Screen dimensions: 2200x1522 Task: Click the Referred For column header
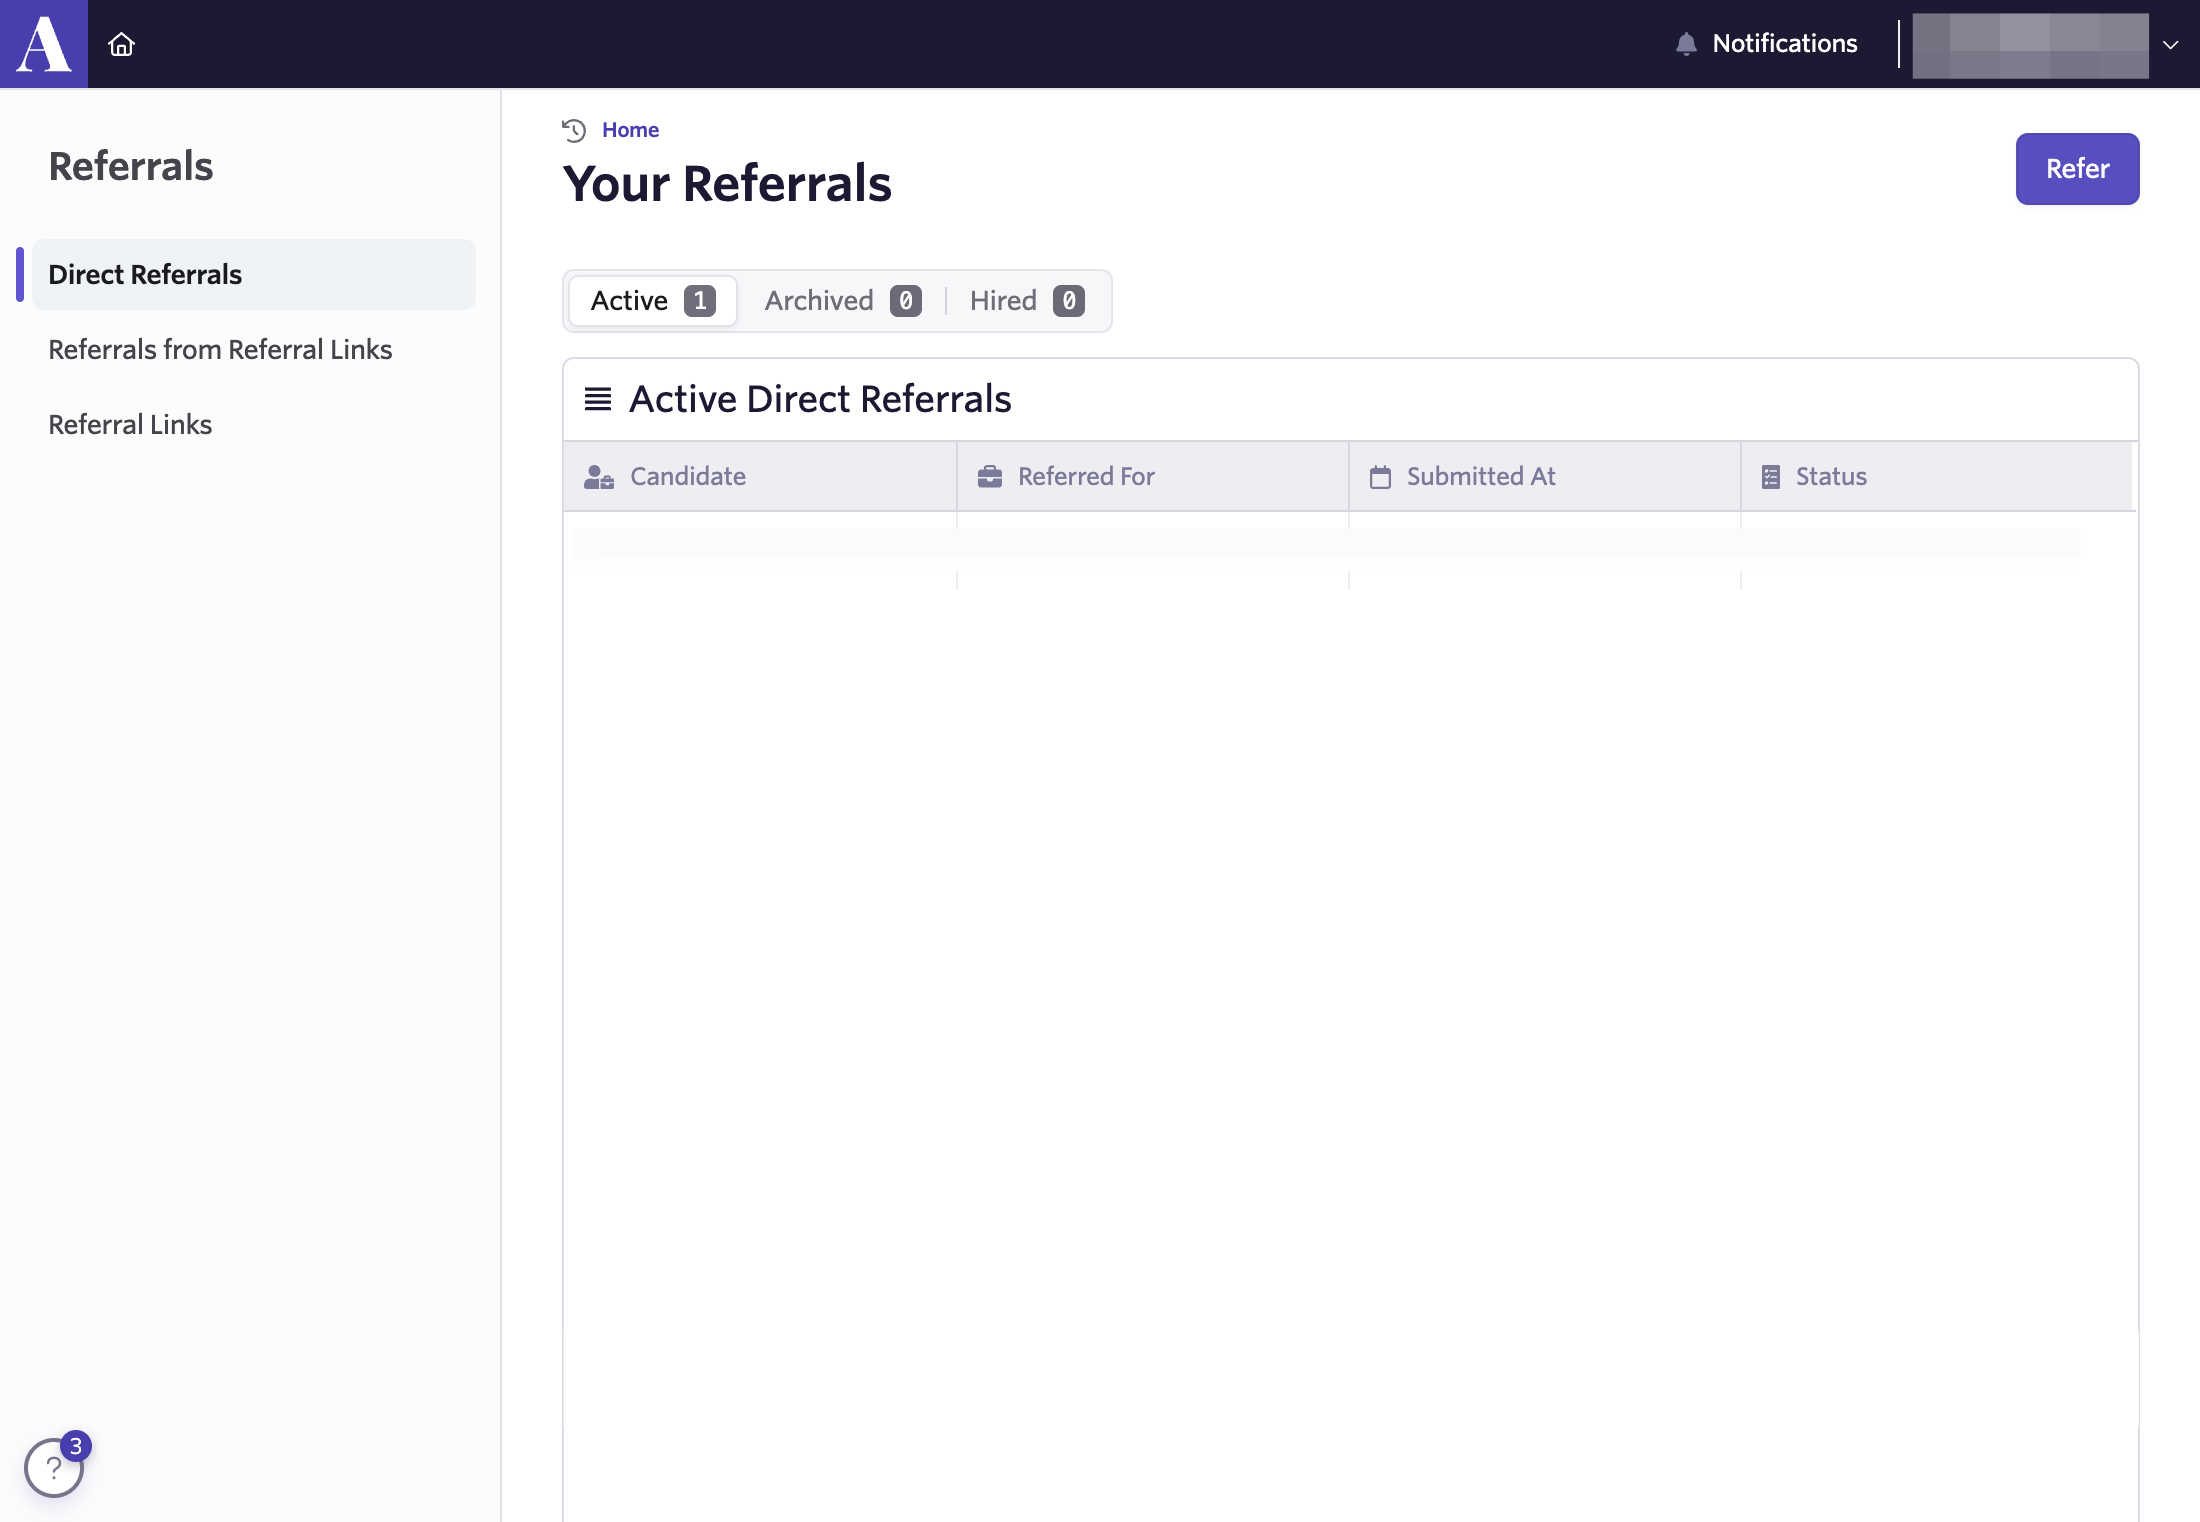[x=1152, y=476]
